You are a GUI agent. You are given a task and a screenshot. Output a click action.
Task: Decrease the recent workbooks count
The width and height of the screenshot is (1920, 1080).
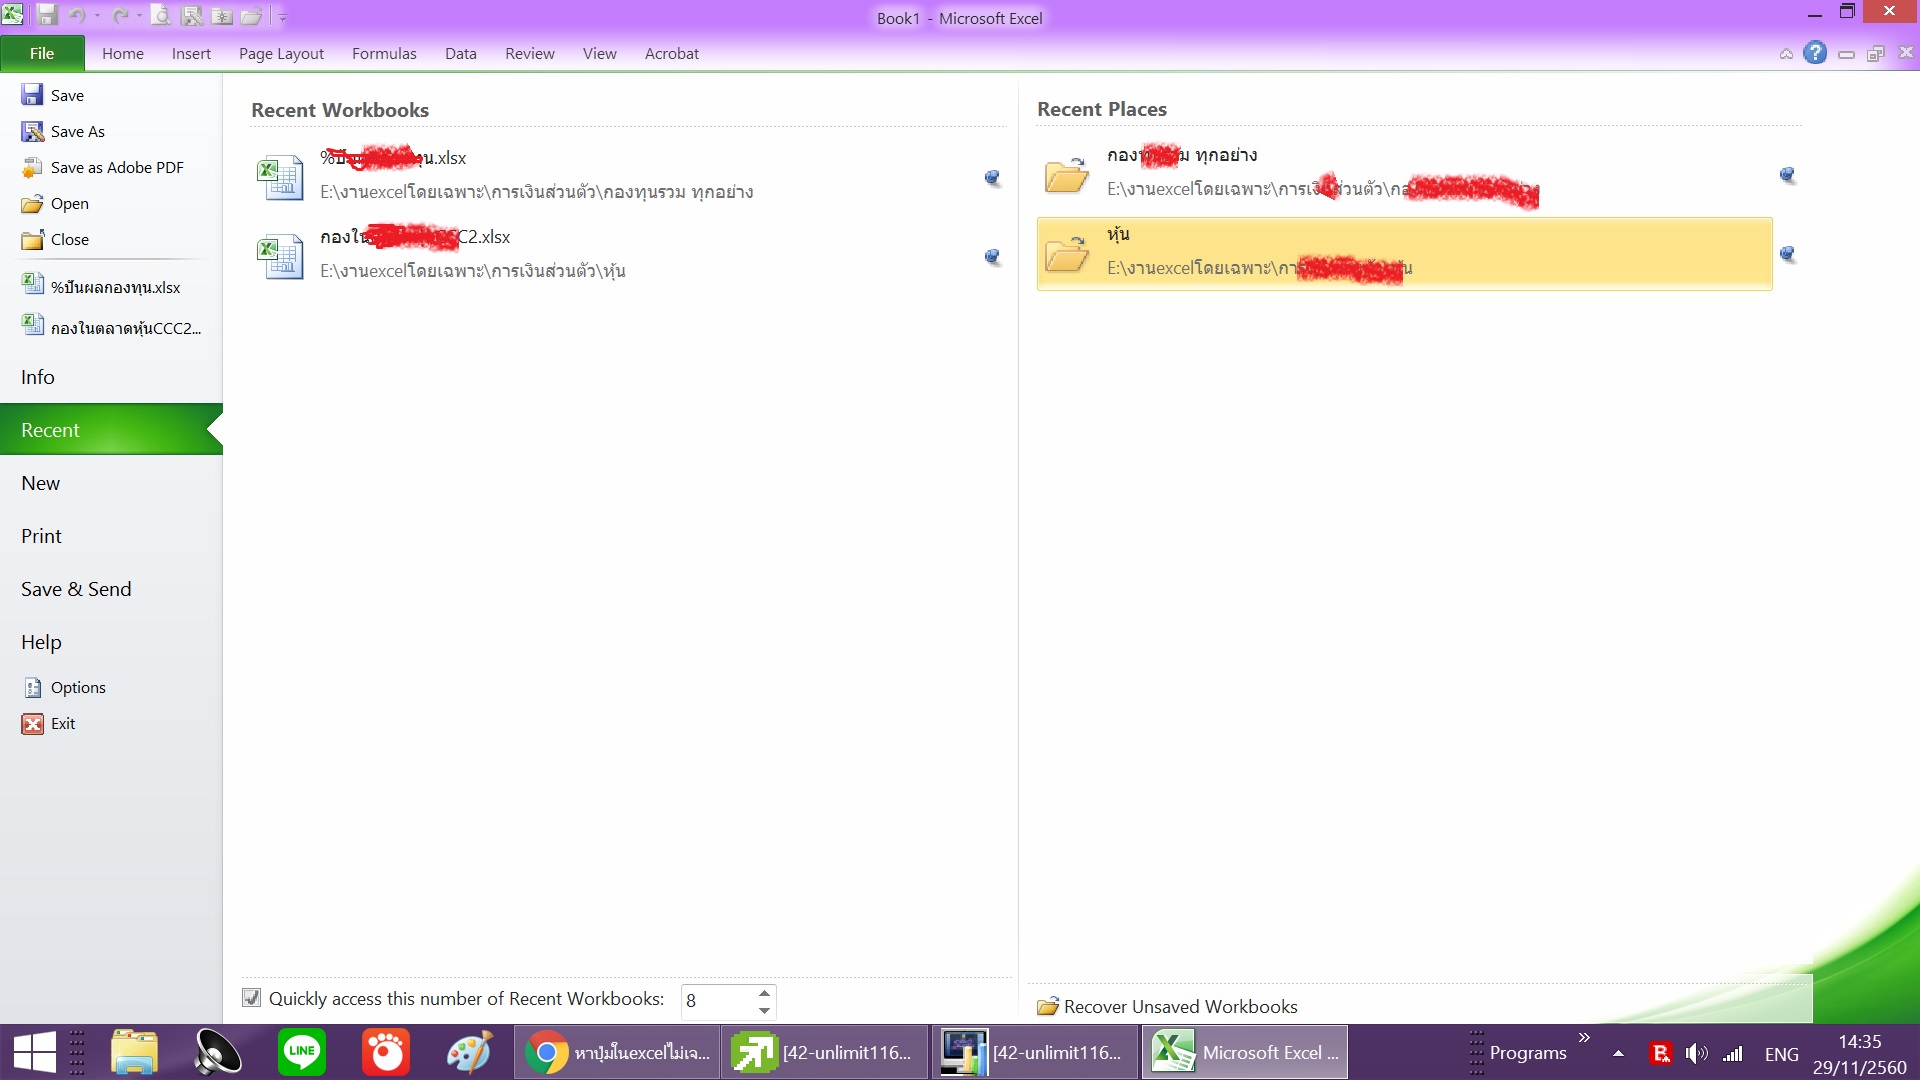point(765,1010)
